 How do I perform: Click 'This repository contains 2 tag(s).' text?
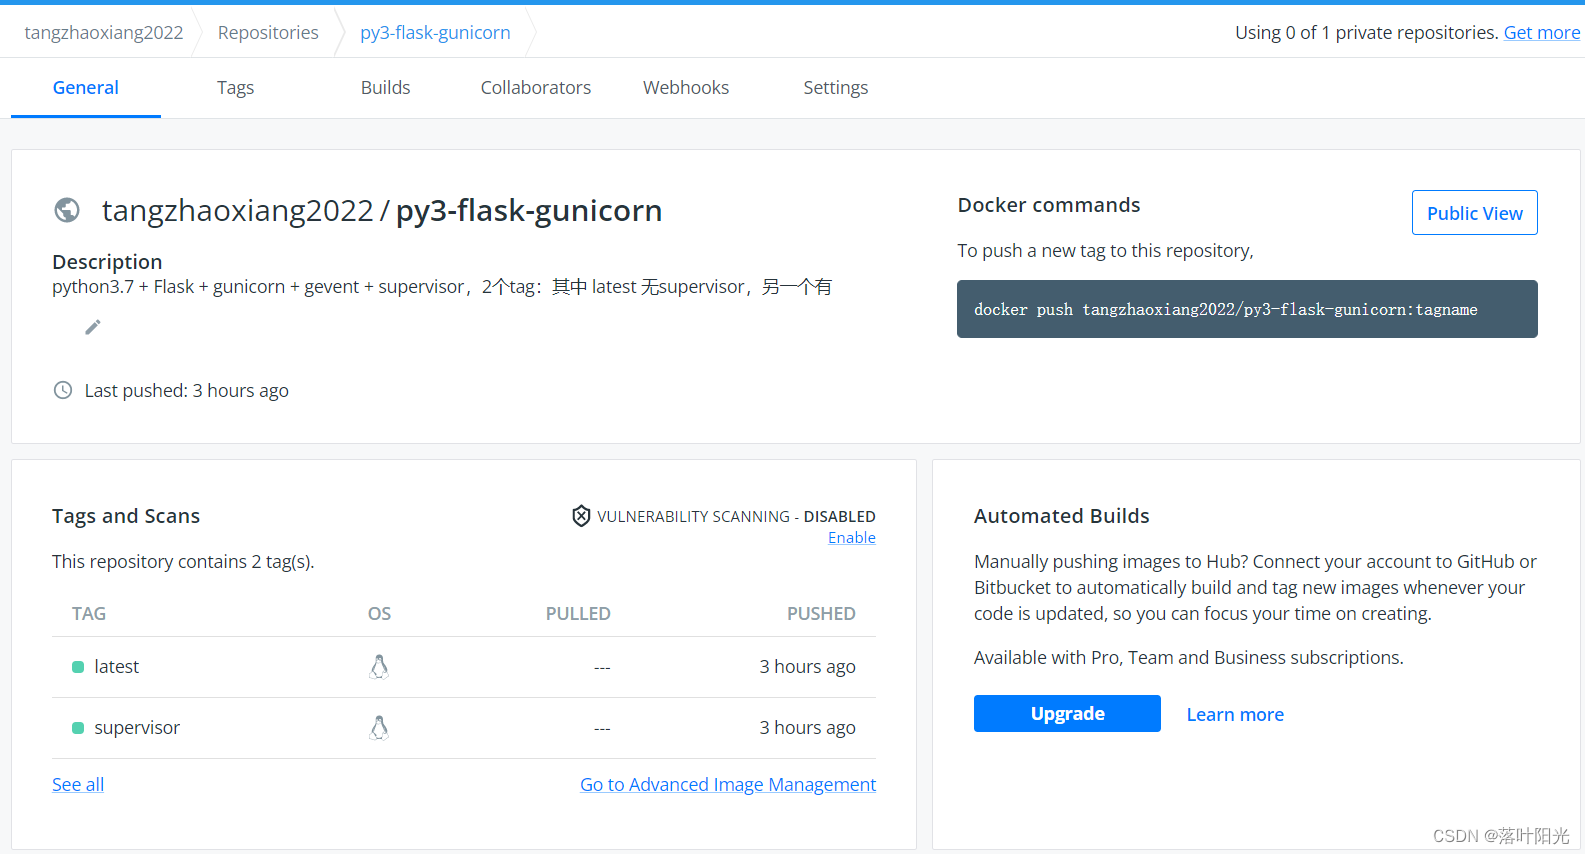(183, 562)
